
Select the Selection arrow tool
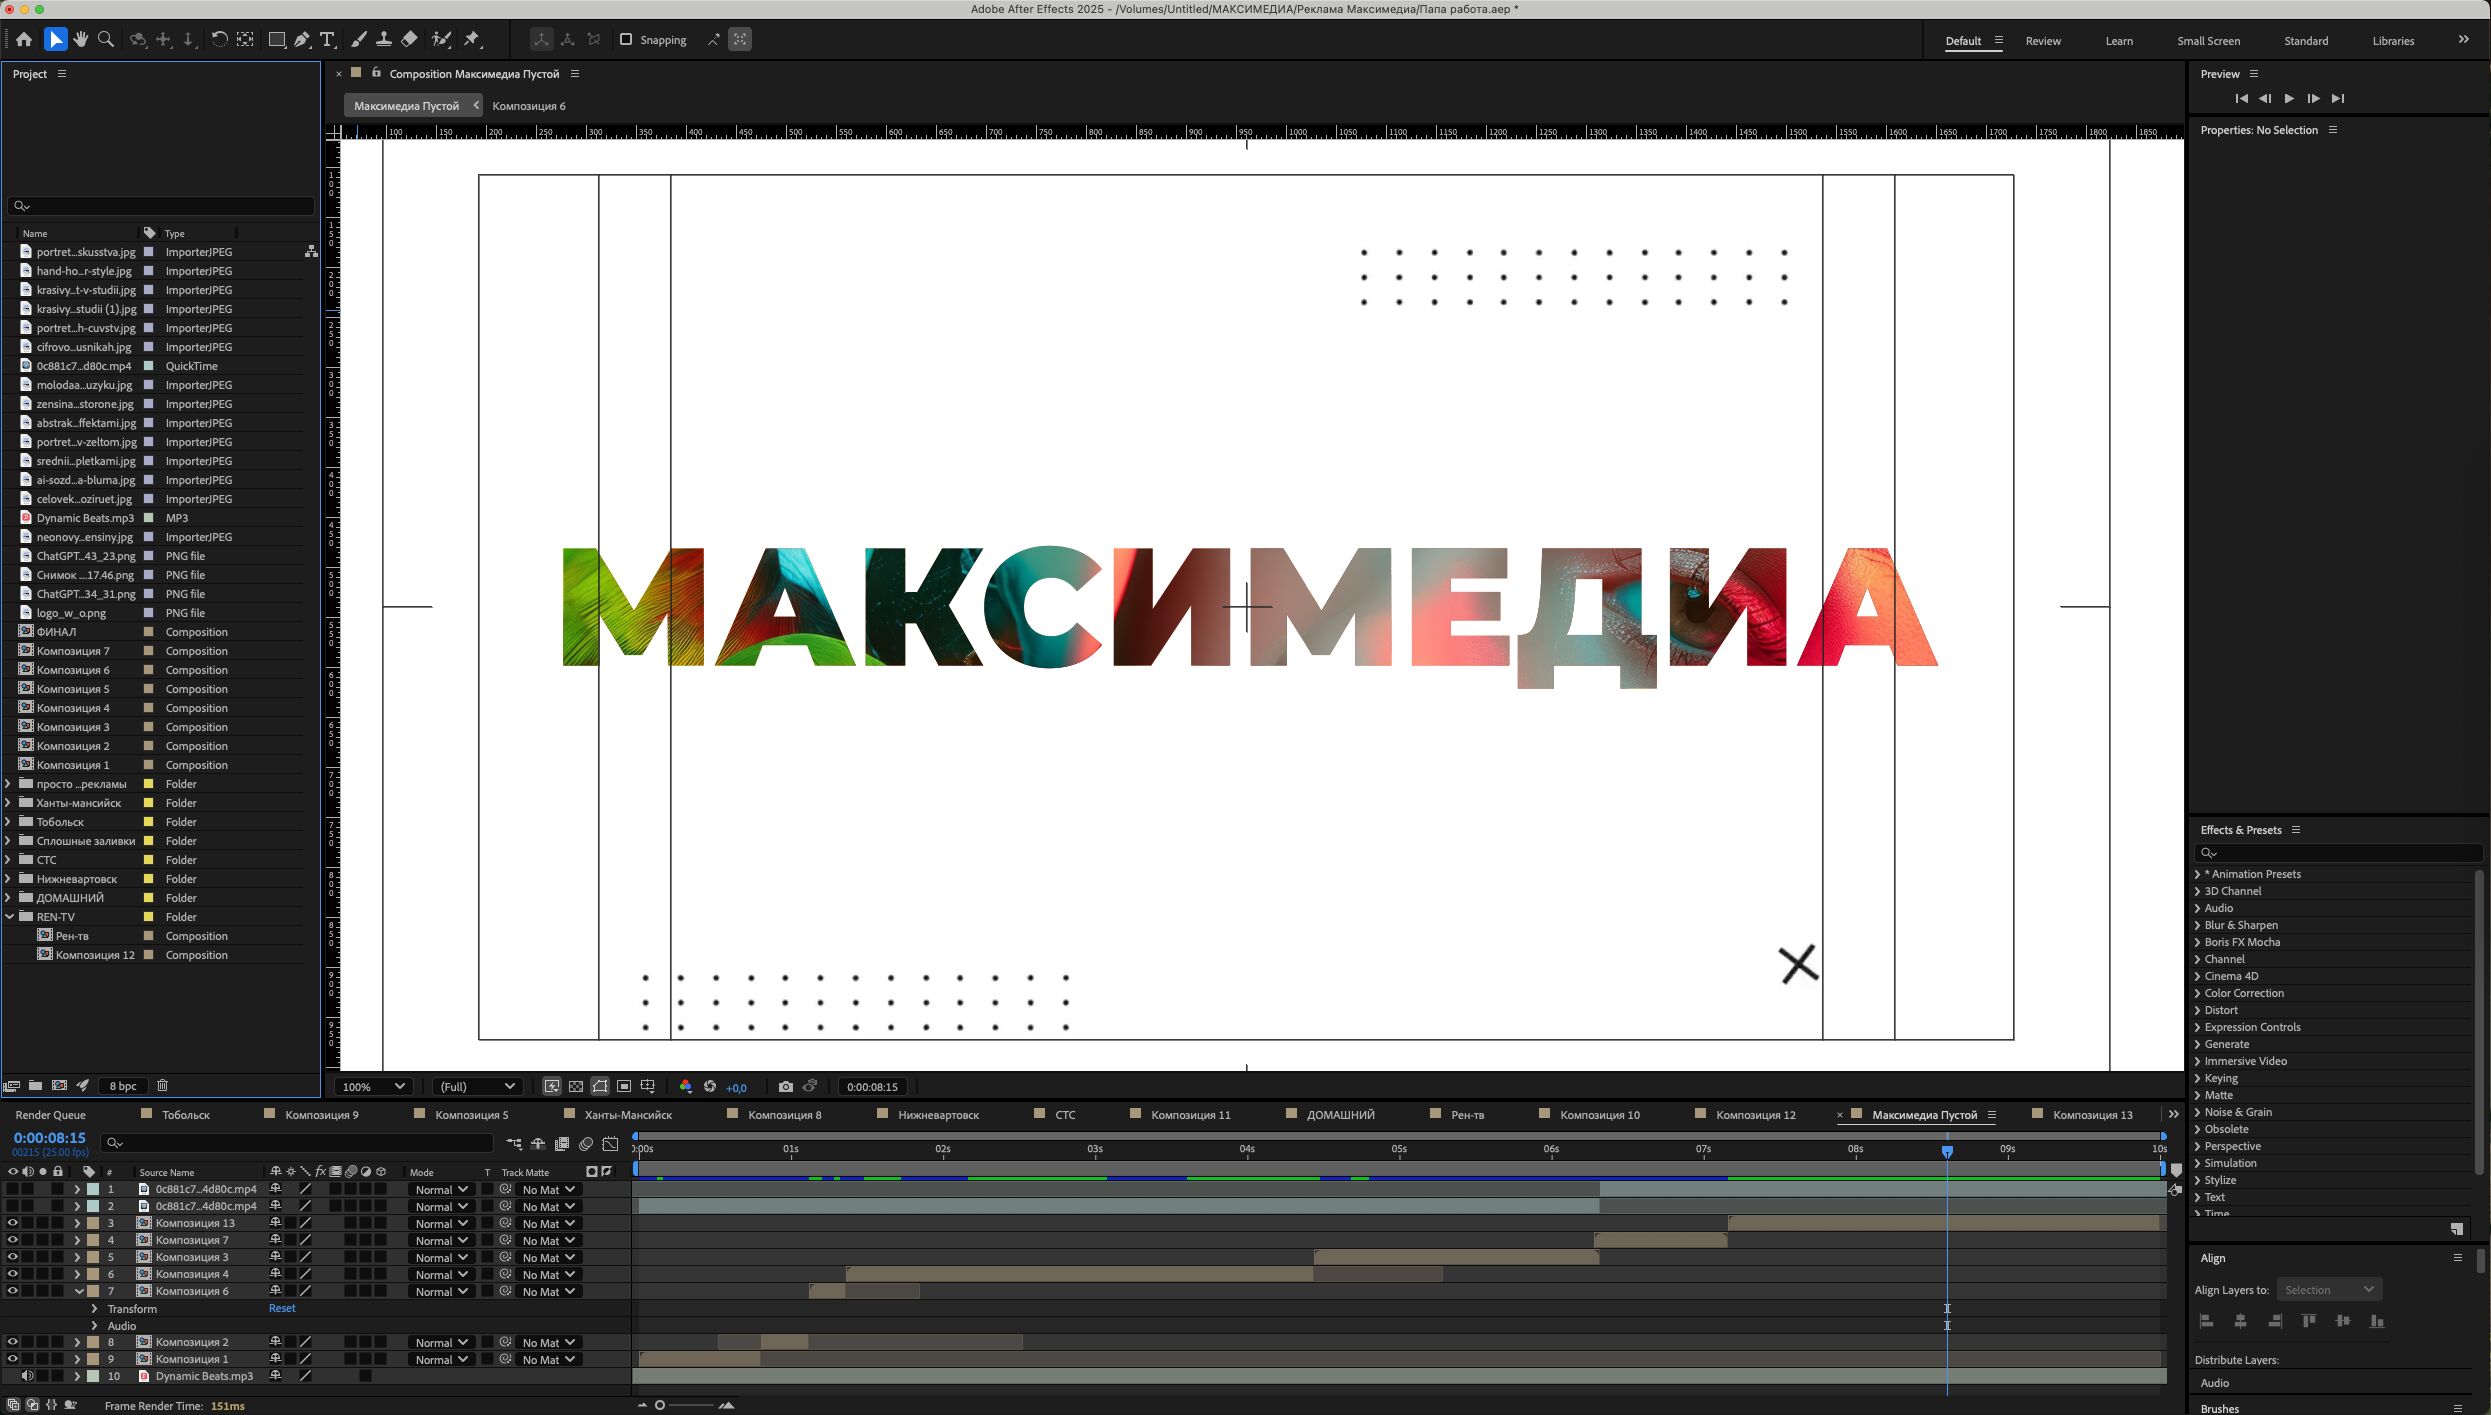point(56,40)
